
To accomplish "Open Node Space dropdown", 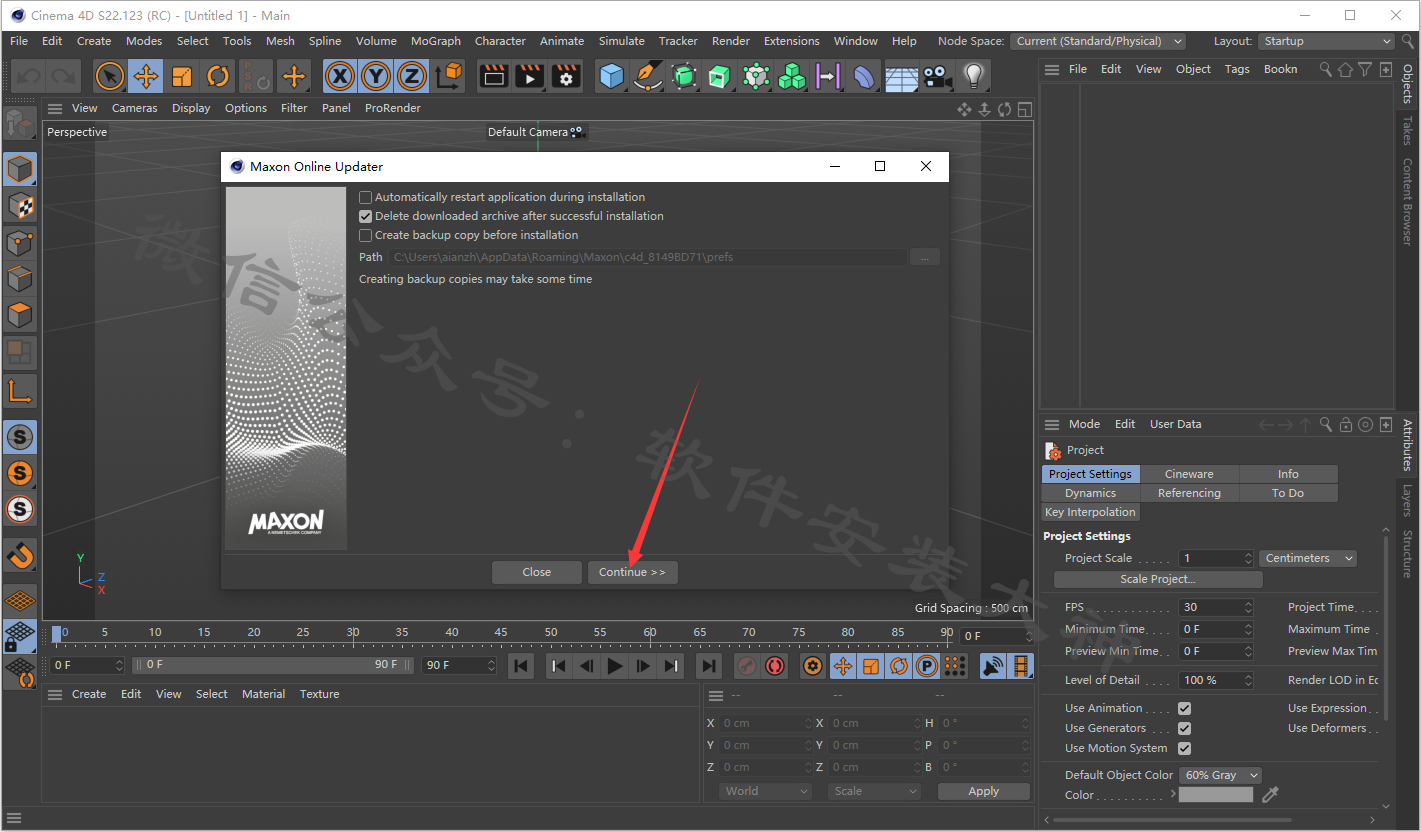I will coord(1098,41).
